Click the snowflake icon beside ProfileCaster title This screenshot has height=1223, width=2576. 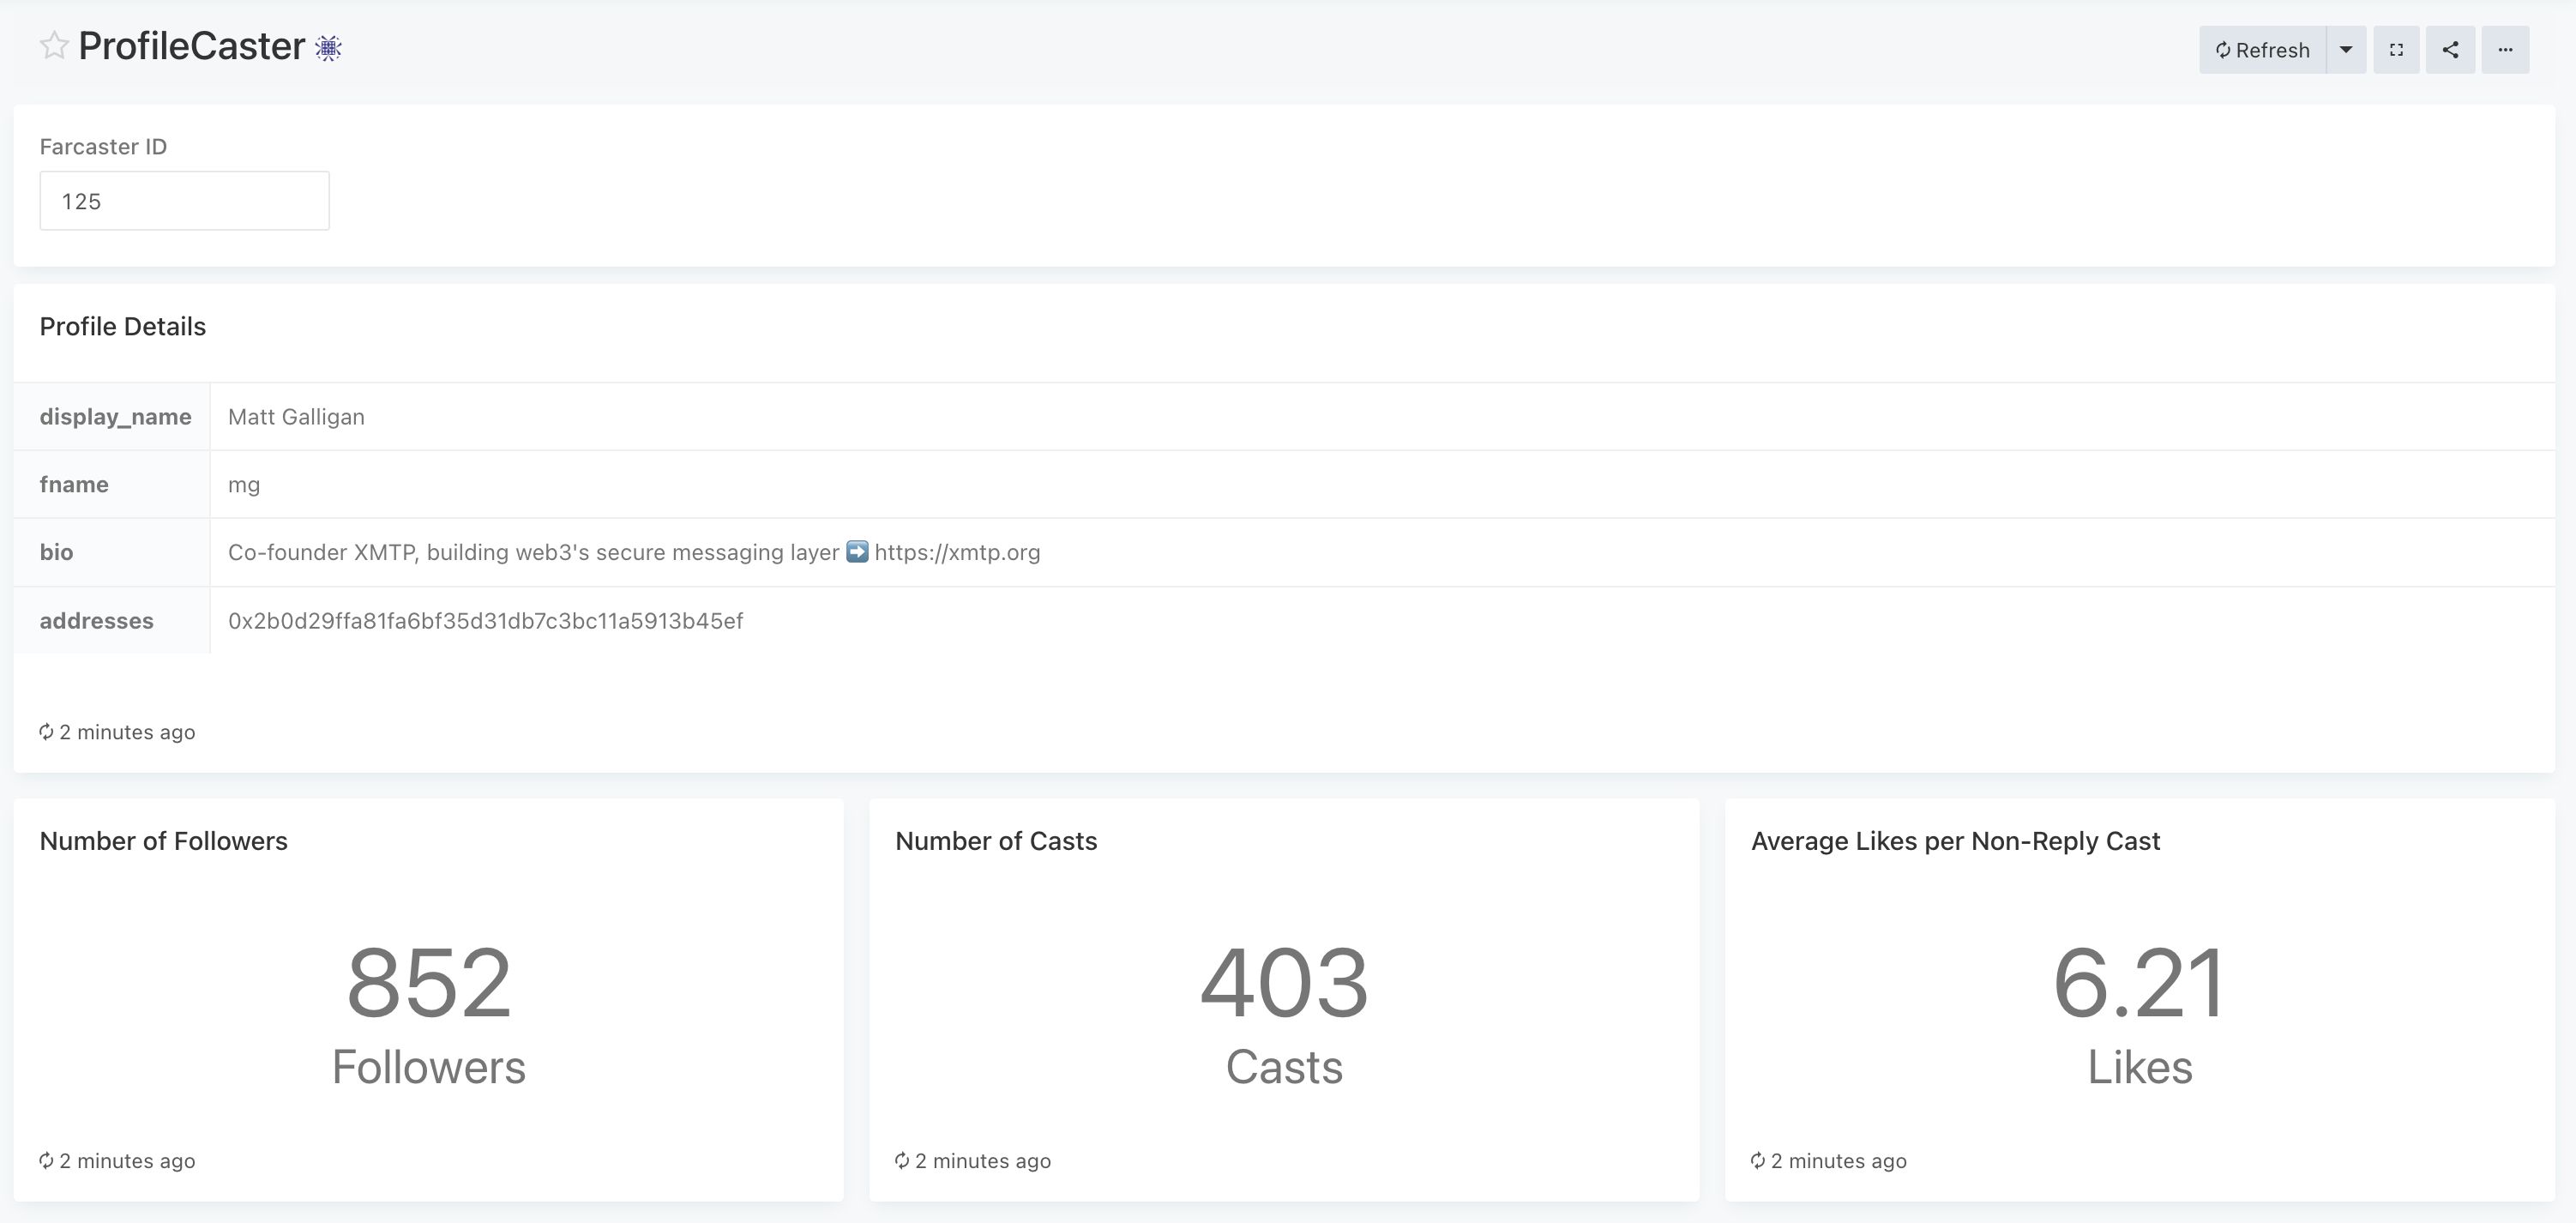coord(328,48)
